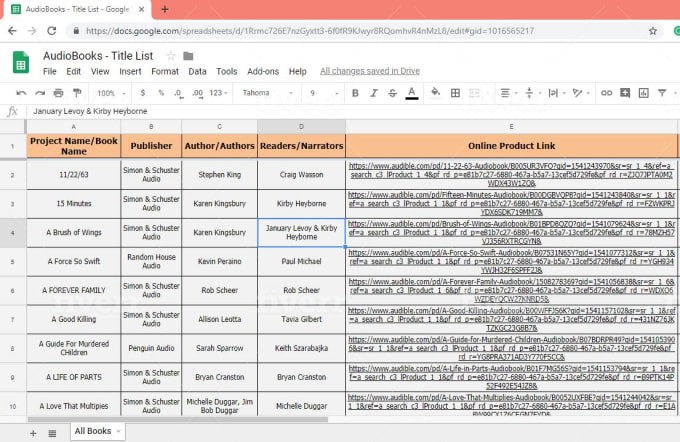This screenshot has width=680, height=442.
Task: Select column D header
Action: pos(301,127)
